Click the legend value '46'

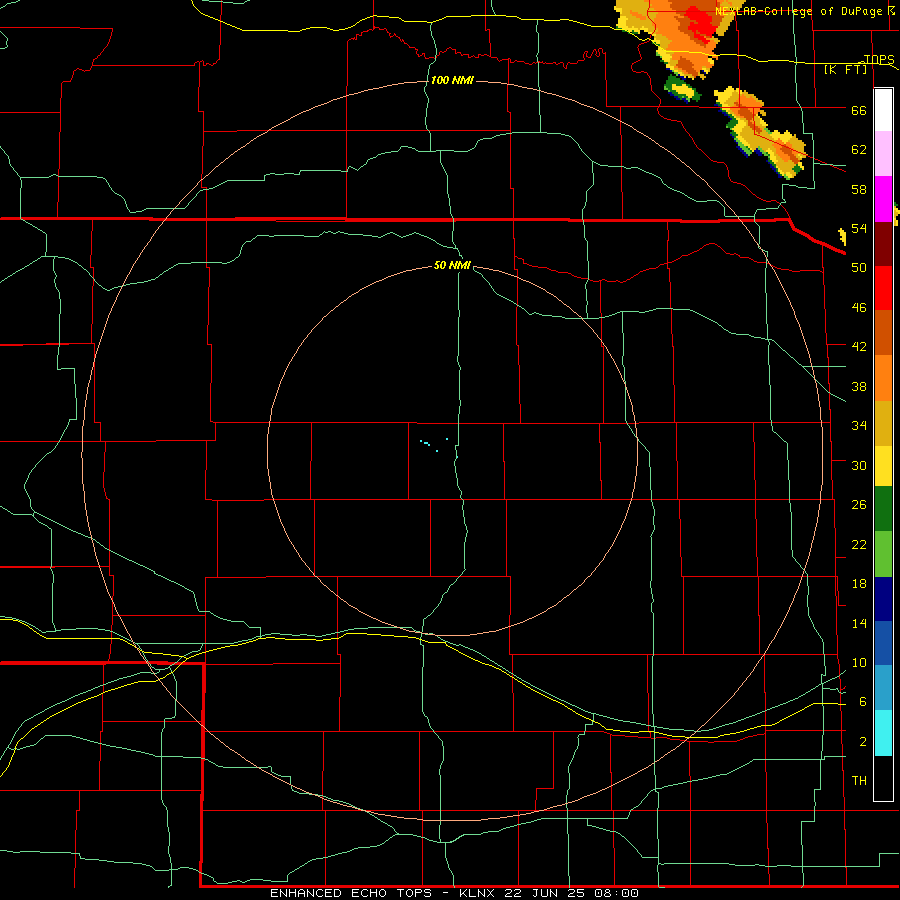[859, 308]
